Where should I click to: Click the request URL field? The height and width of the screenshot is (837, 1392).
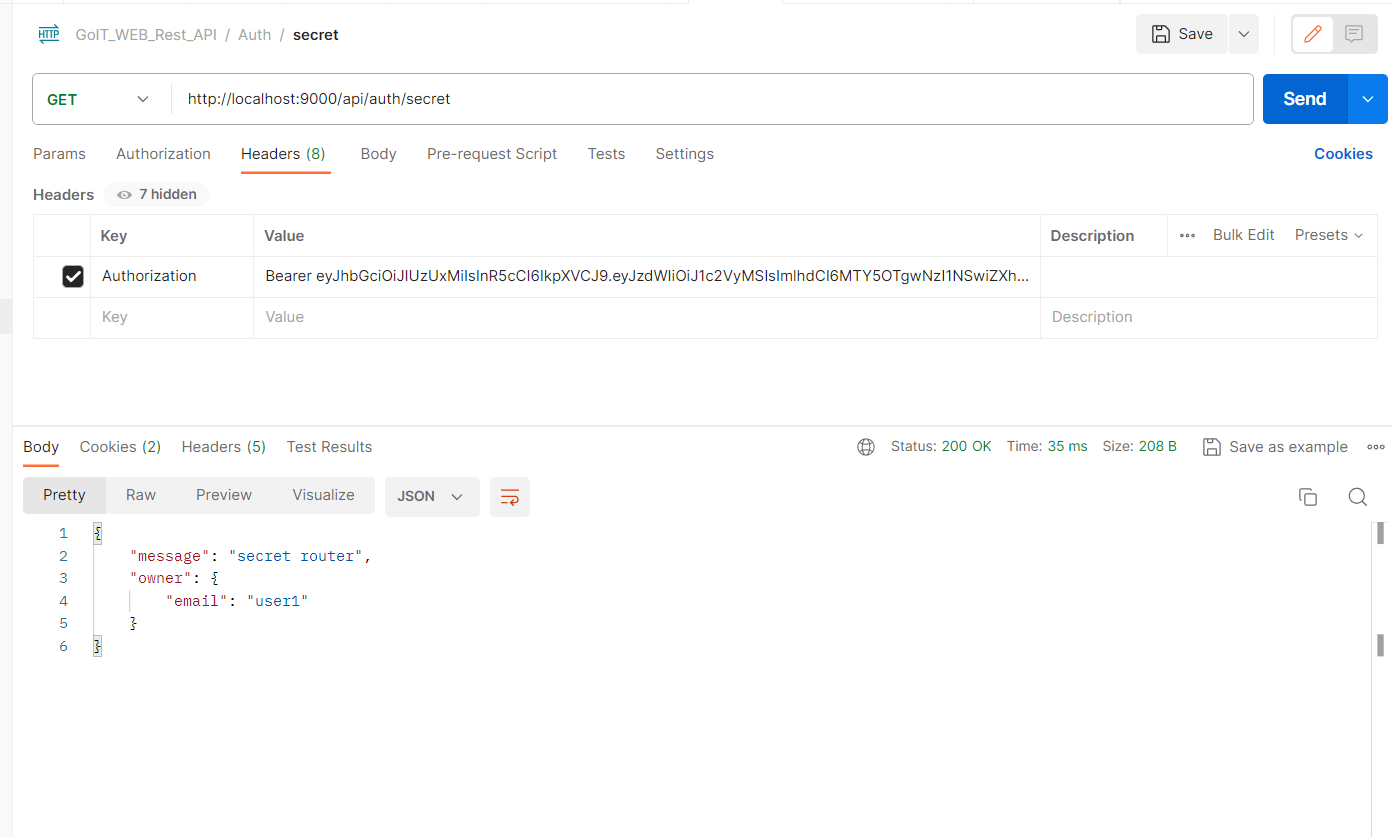[x=712, y=99]
